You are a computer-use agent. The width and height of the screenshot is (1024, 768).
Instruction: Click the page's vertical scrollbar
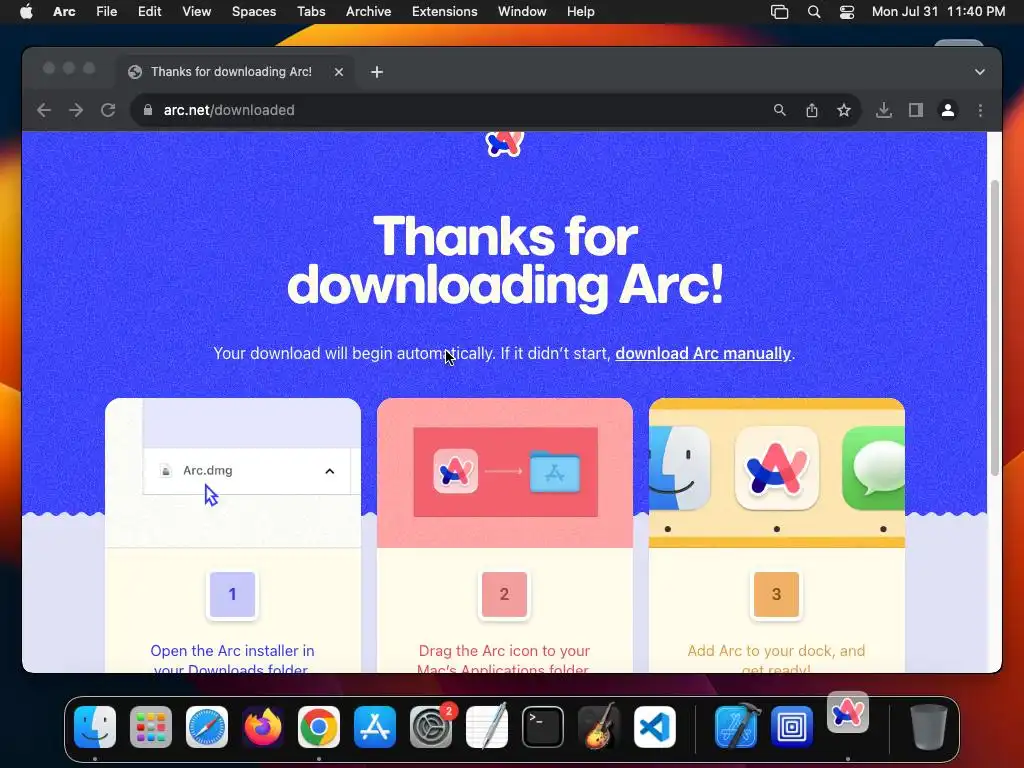[995, 327]
